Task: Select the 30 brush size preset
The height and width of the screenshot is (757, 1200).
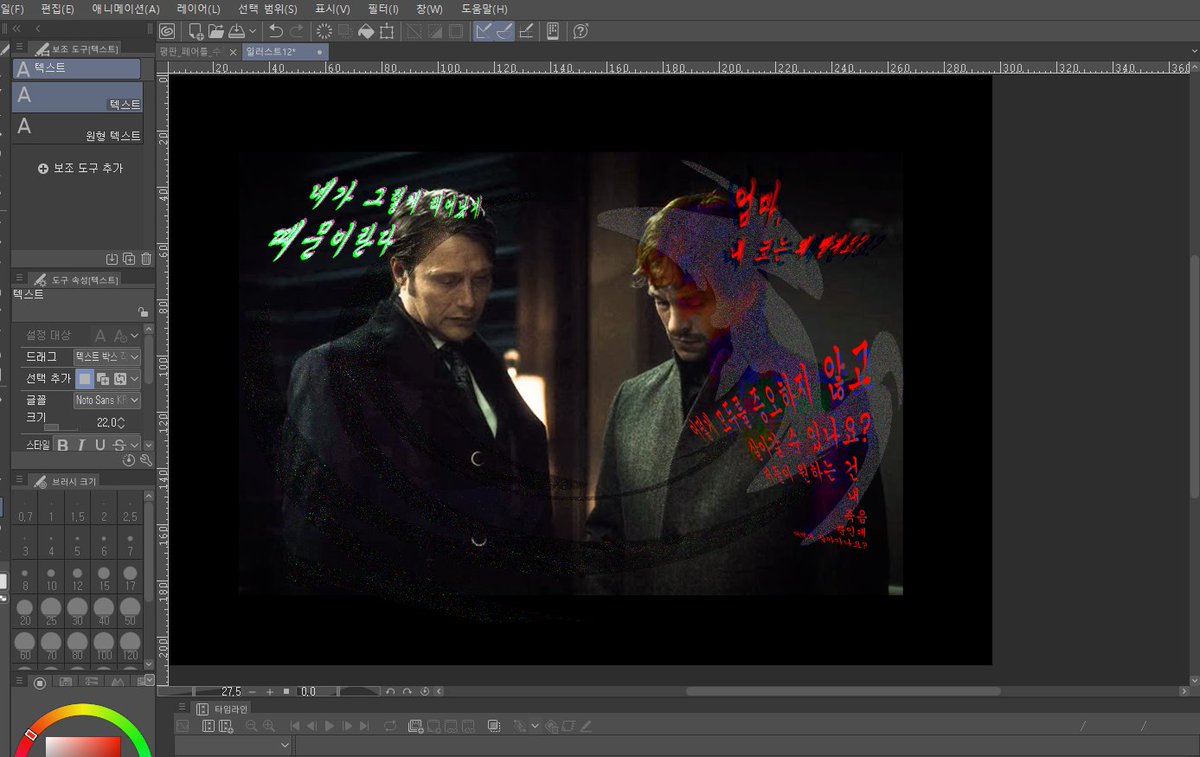Action: pos(76,610)
